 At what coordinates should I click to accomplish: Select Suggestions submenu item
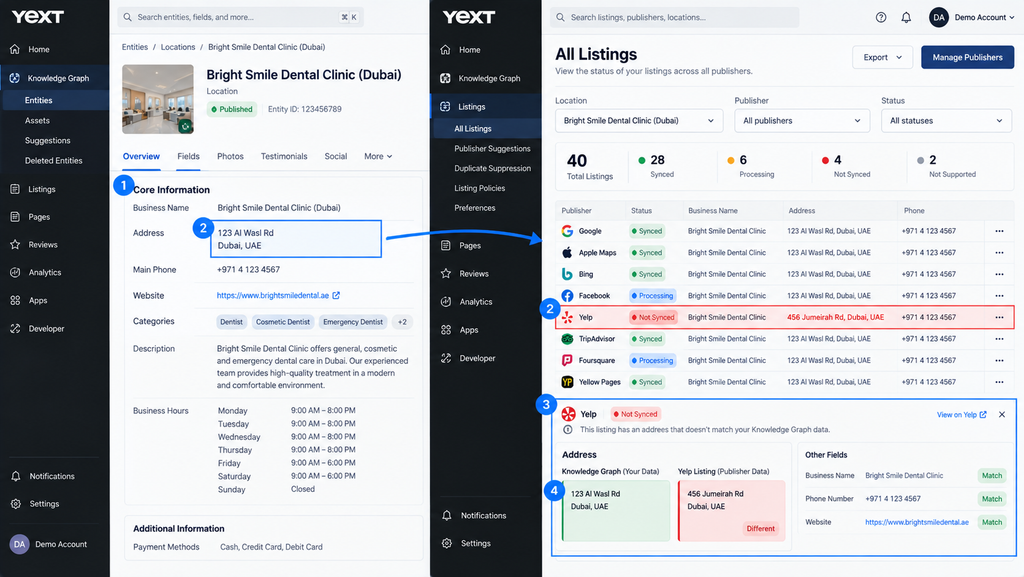pos(48,140)
